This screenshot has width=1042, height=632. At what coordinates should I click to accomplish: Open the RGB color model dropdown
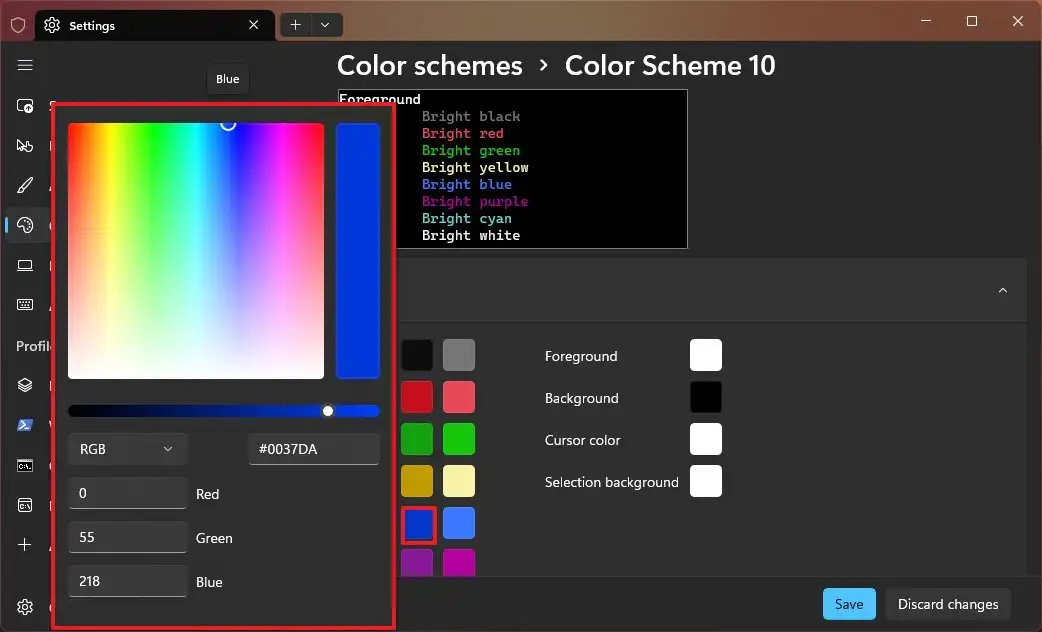(127, 449)
